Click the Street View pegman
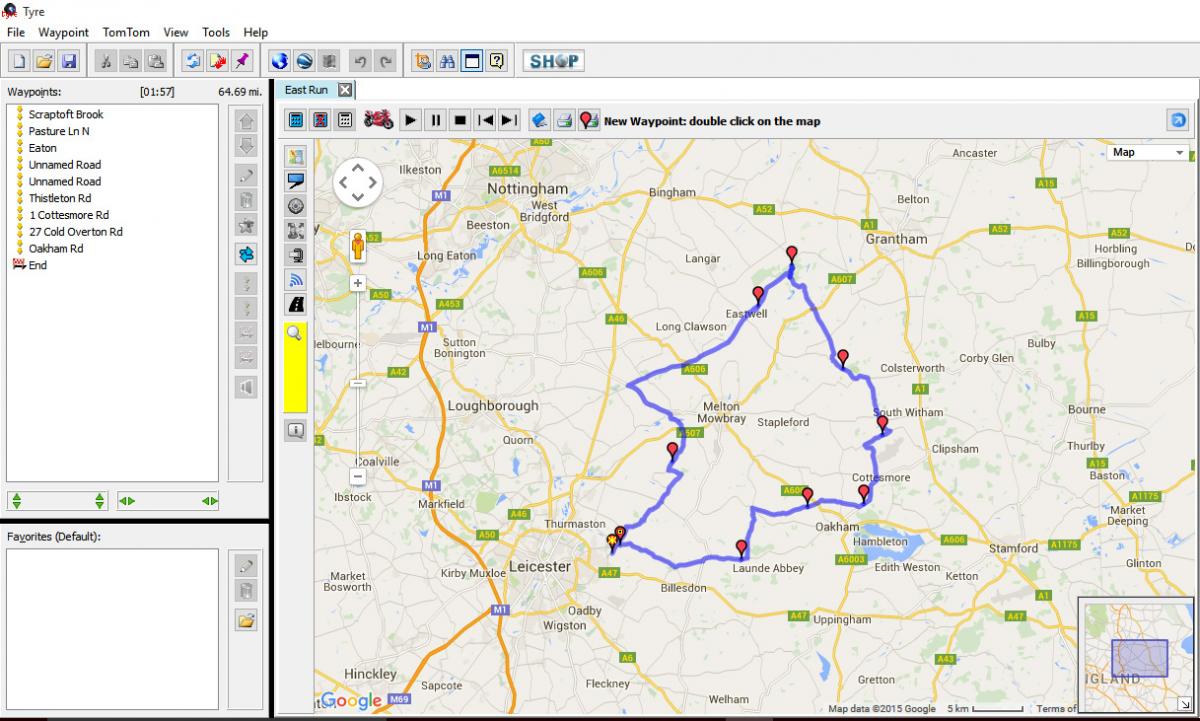 coord(357,246)
